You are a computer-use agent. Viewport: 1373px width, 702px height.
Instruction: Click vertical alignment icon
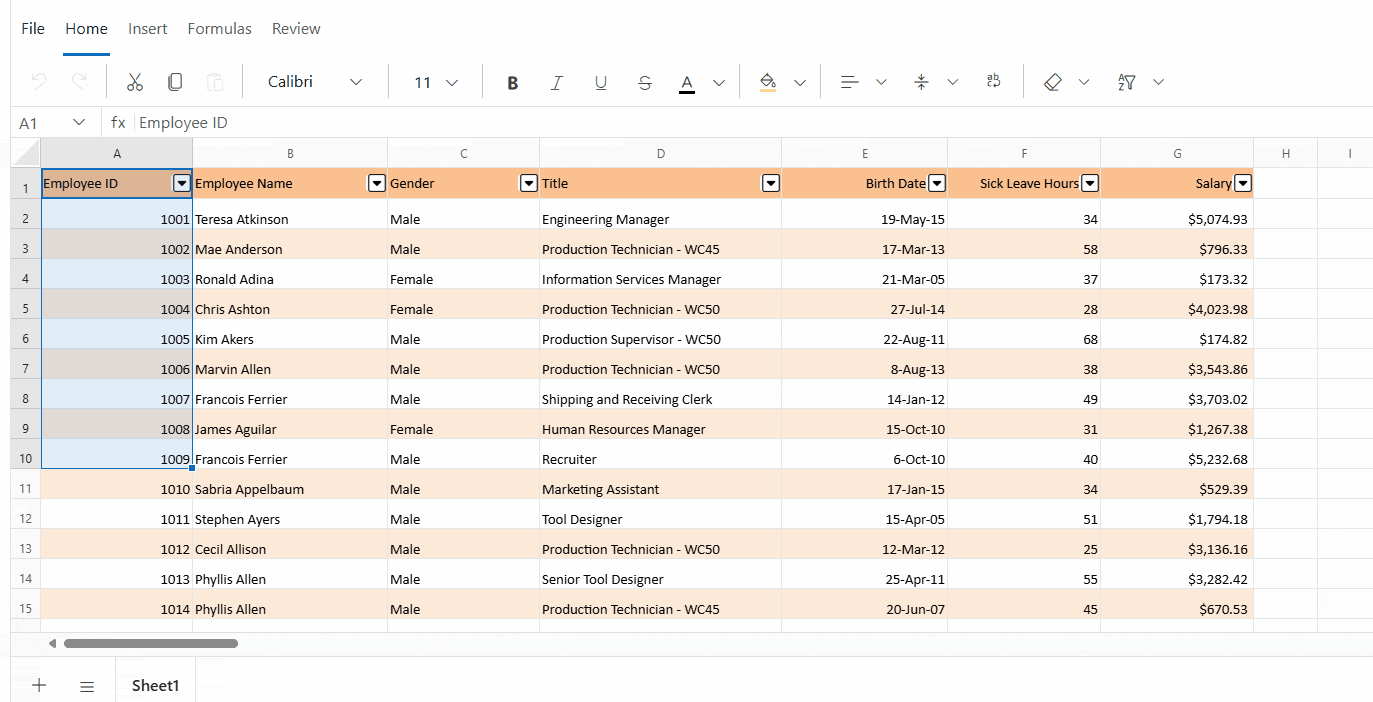(x=921, y=82)
